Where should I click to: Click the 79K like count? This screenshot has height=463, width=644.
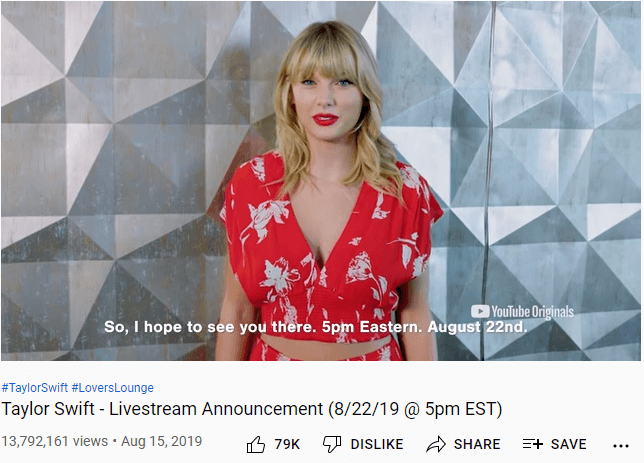click(x=287, y=444)
